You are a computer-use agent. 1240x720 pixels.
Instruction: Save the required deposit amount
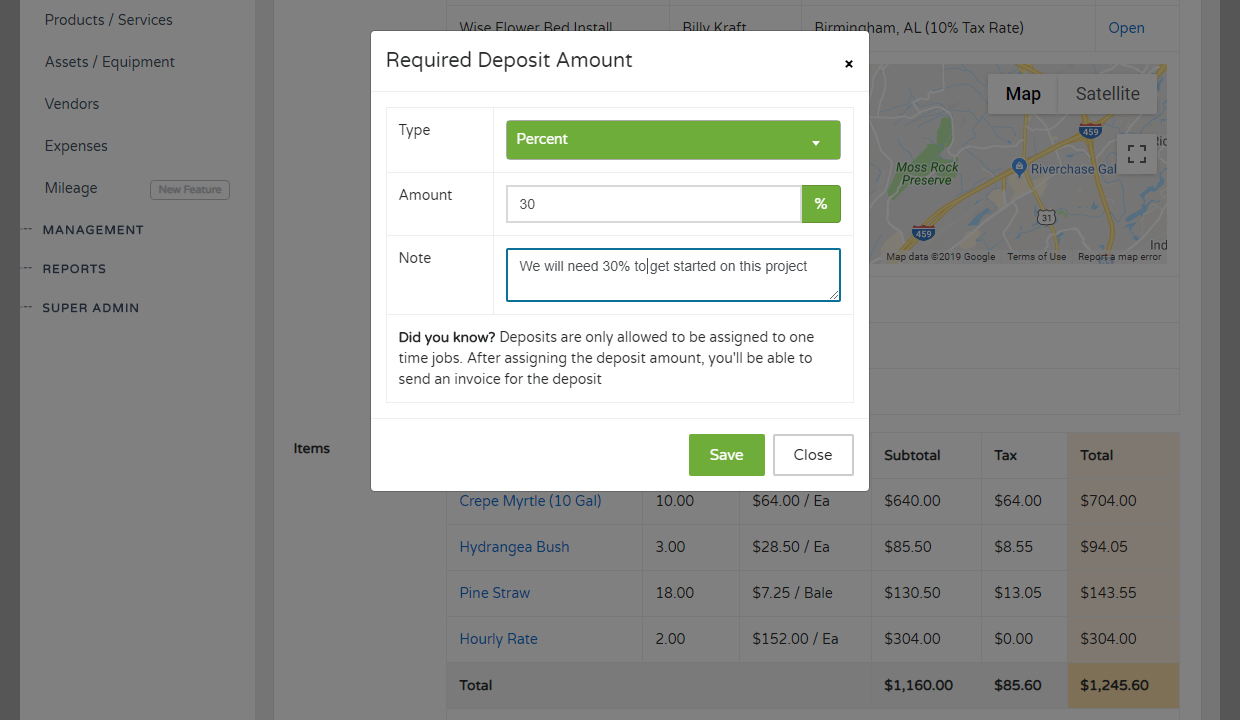726,454
